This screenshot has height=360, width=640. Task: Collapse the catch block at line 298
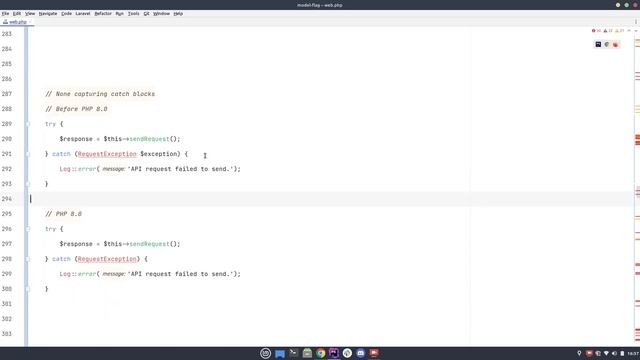pos(28,259)
